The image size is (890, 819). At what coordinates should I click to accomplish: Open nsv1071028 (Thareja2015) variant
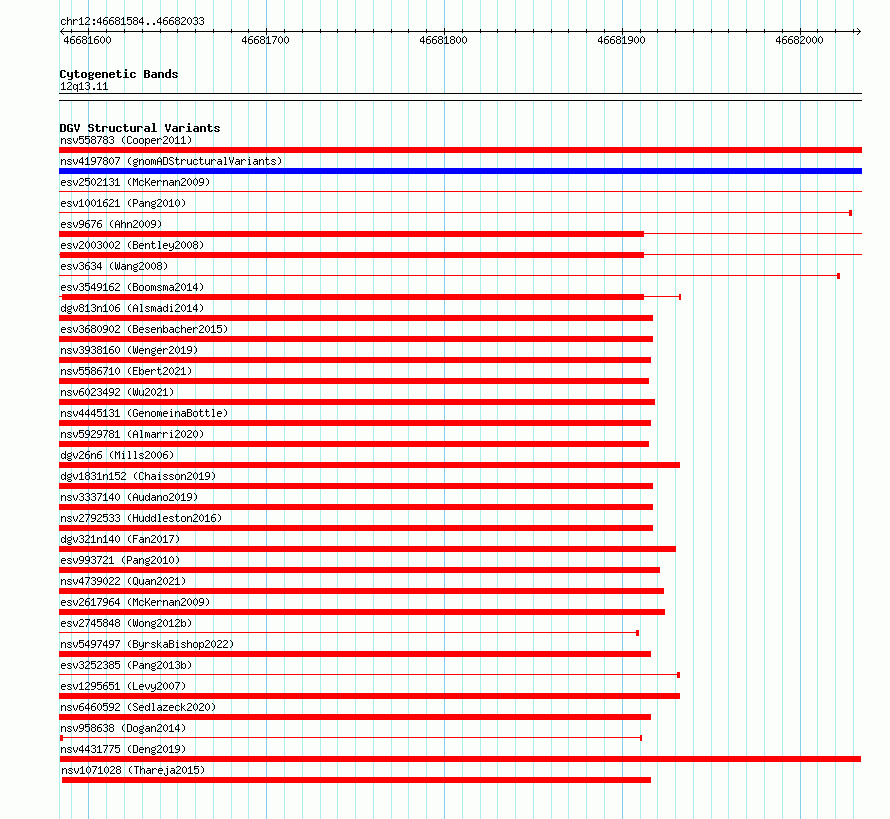click(x=133, y=770)
